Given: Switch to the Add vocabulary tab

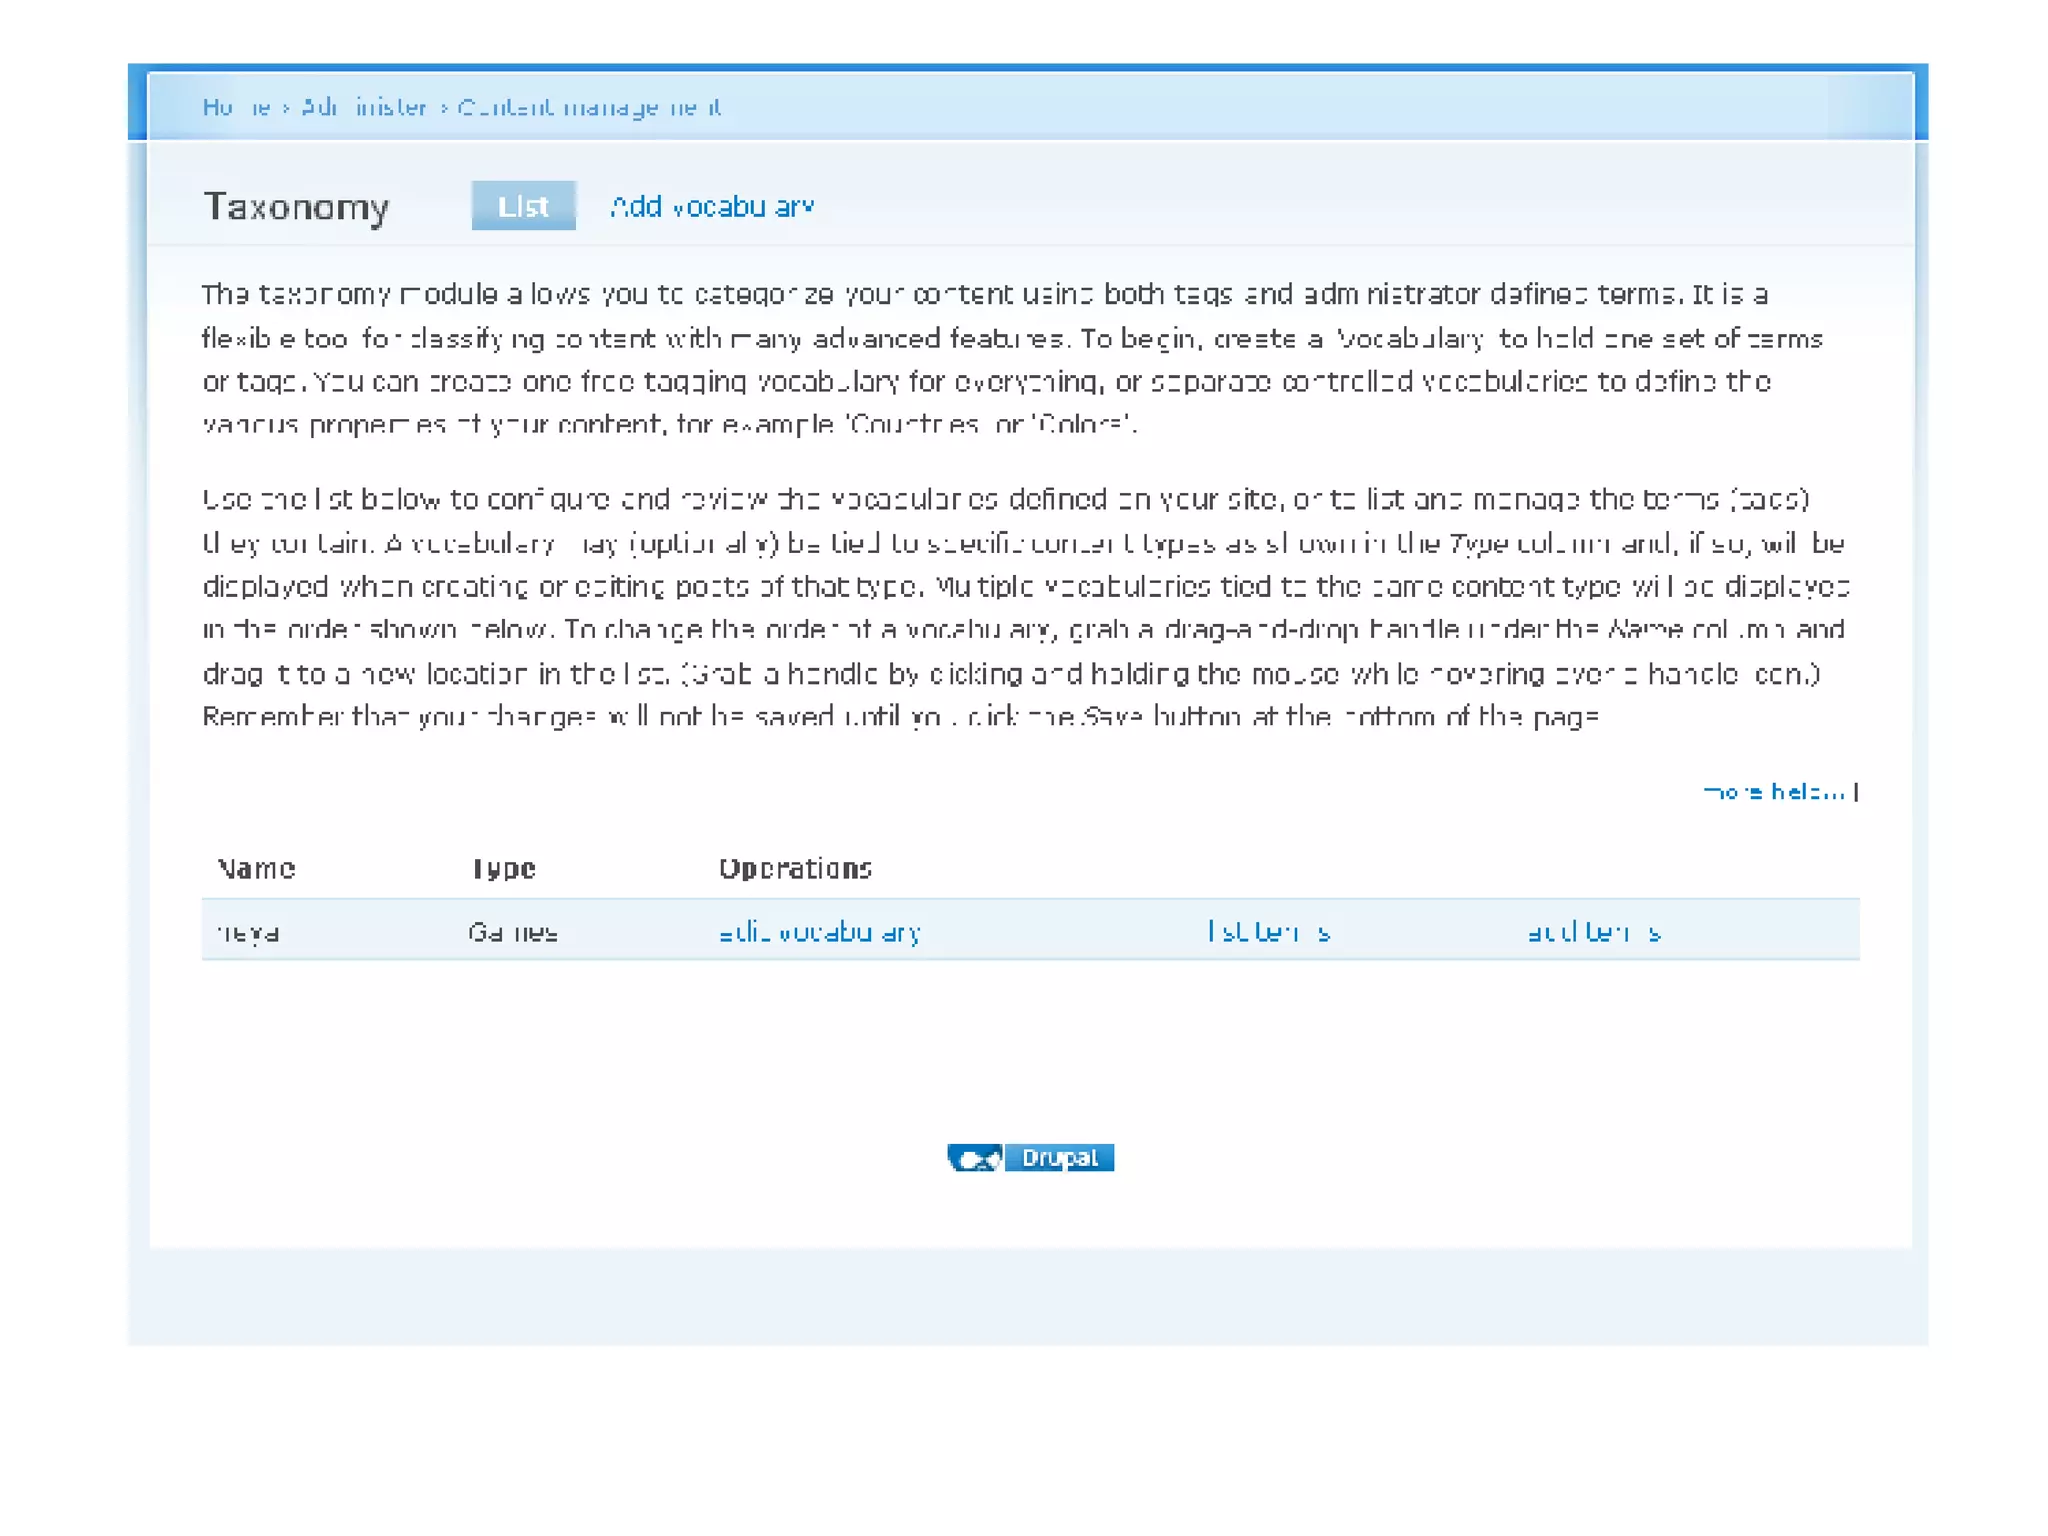Looking at the screenshot, I should [x=712, y=206].
